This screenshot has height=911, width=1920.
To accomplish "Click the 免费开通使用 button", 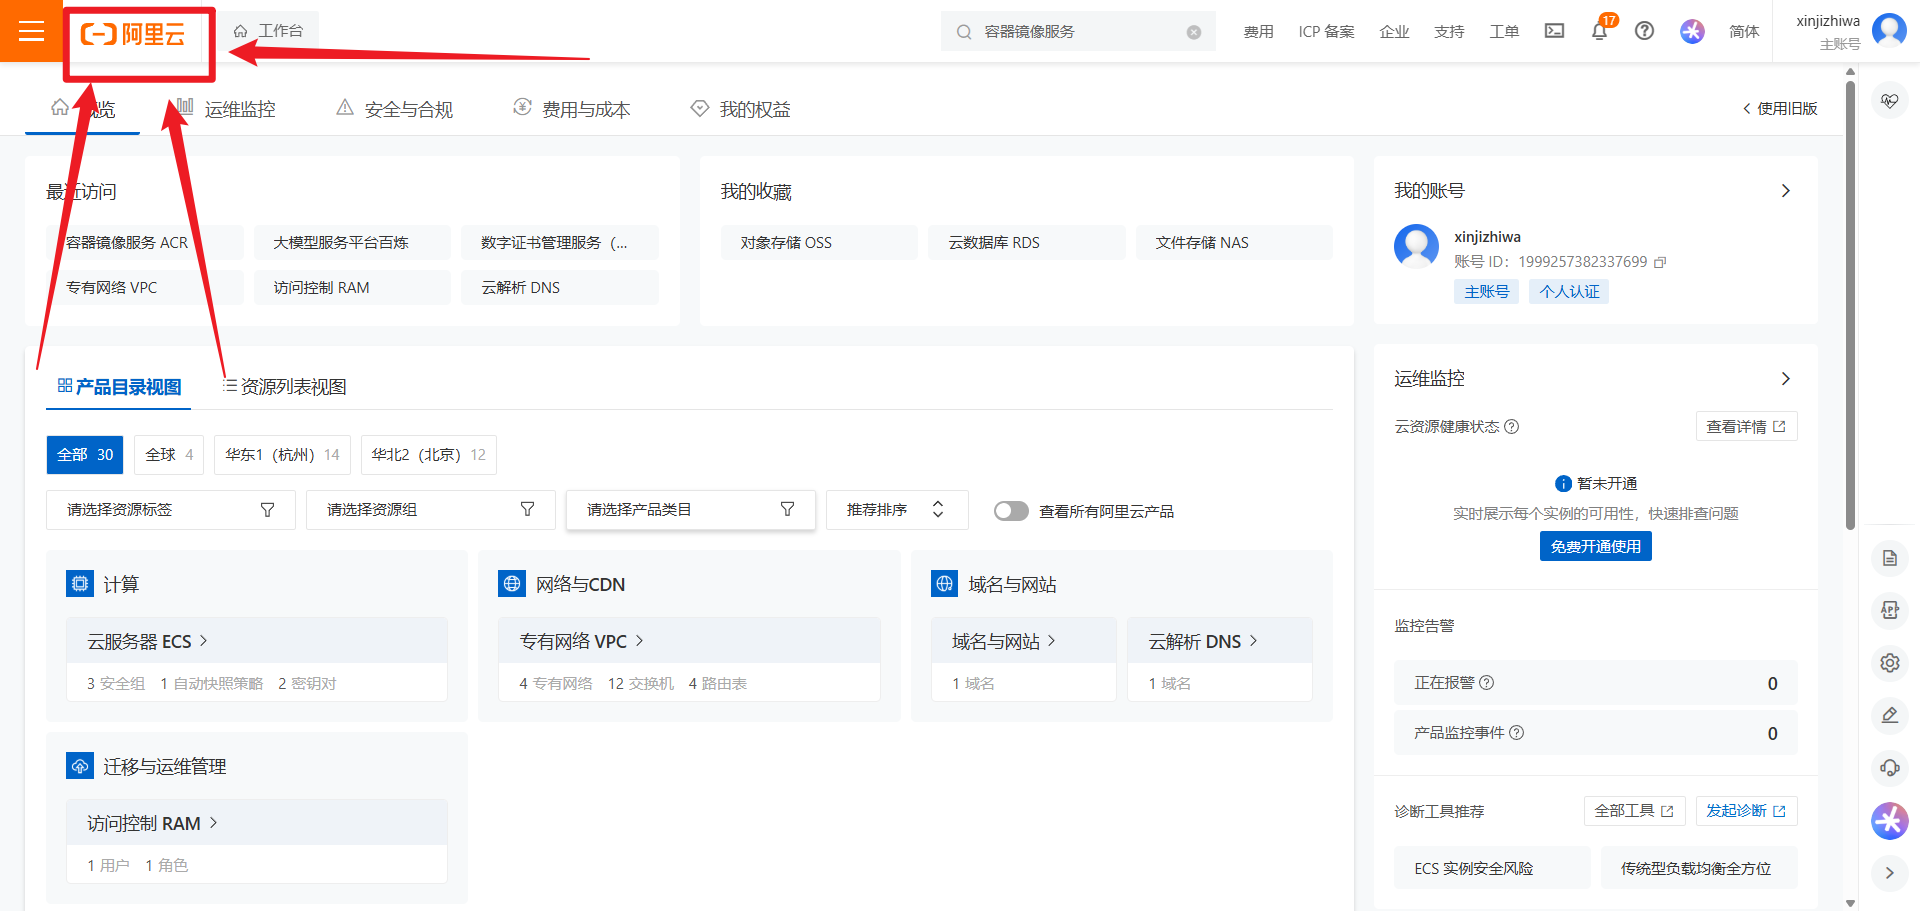I will (1596, 546).
